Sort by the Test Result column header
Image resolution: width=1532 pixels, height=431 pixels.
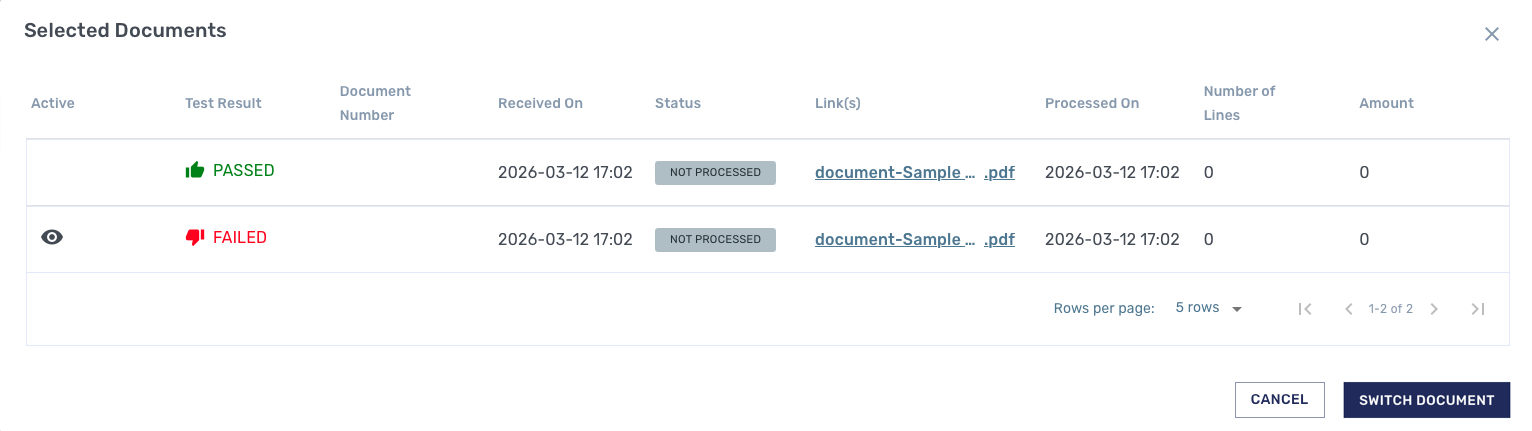(223, 103)
